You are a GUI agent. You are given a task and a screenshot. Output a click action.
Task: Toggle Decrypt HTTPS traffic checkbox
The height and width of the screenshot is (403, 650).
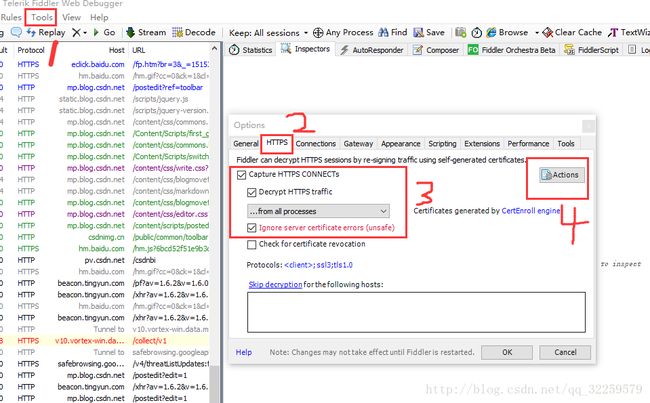(x=251, y=192)
